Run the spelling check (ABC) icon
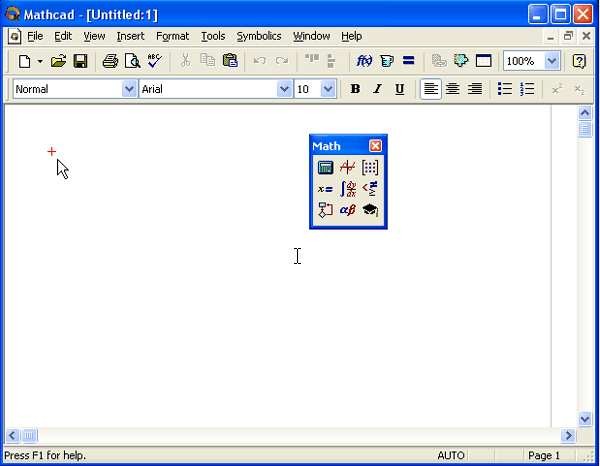Image resolution: width=600 pixels, height=466 pixels. click(x=155, y=61)
